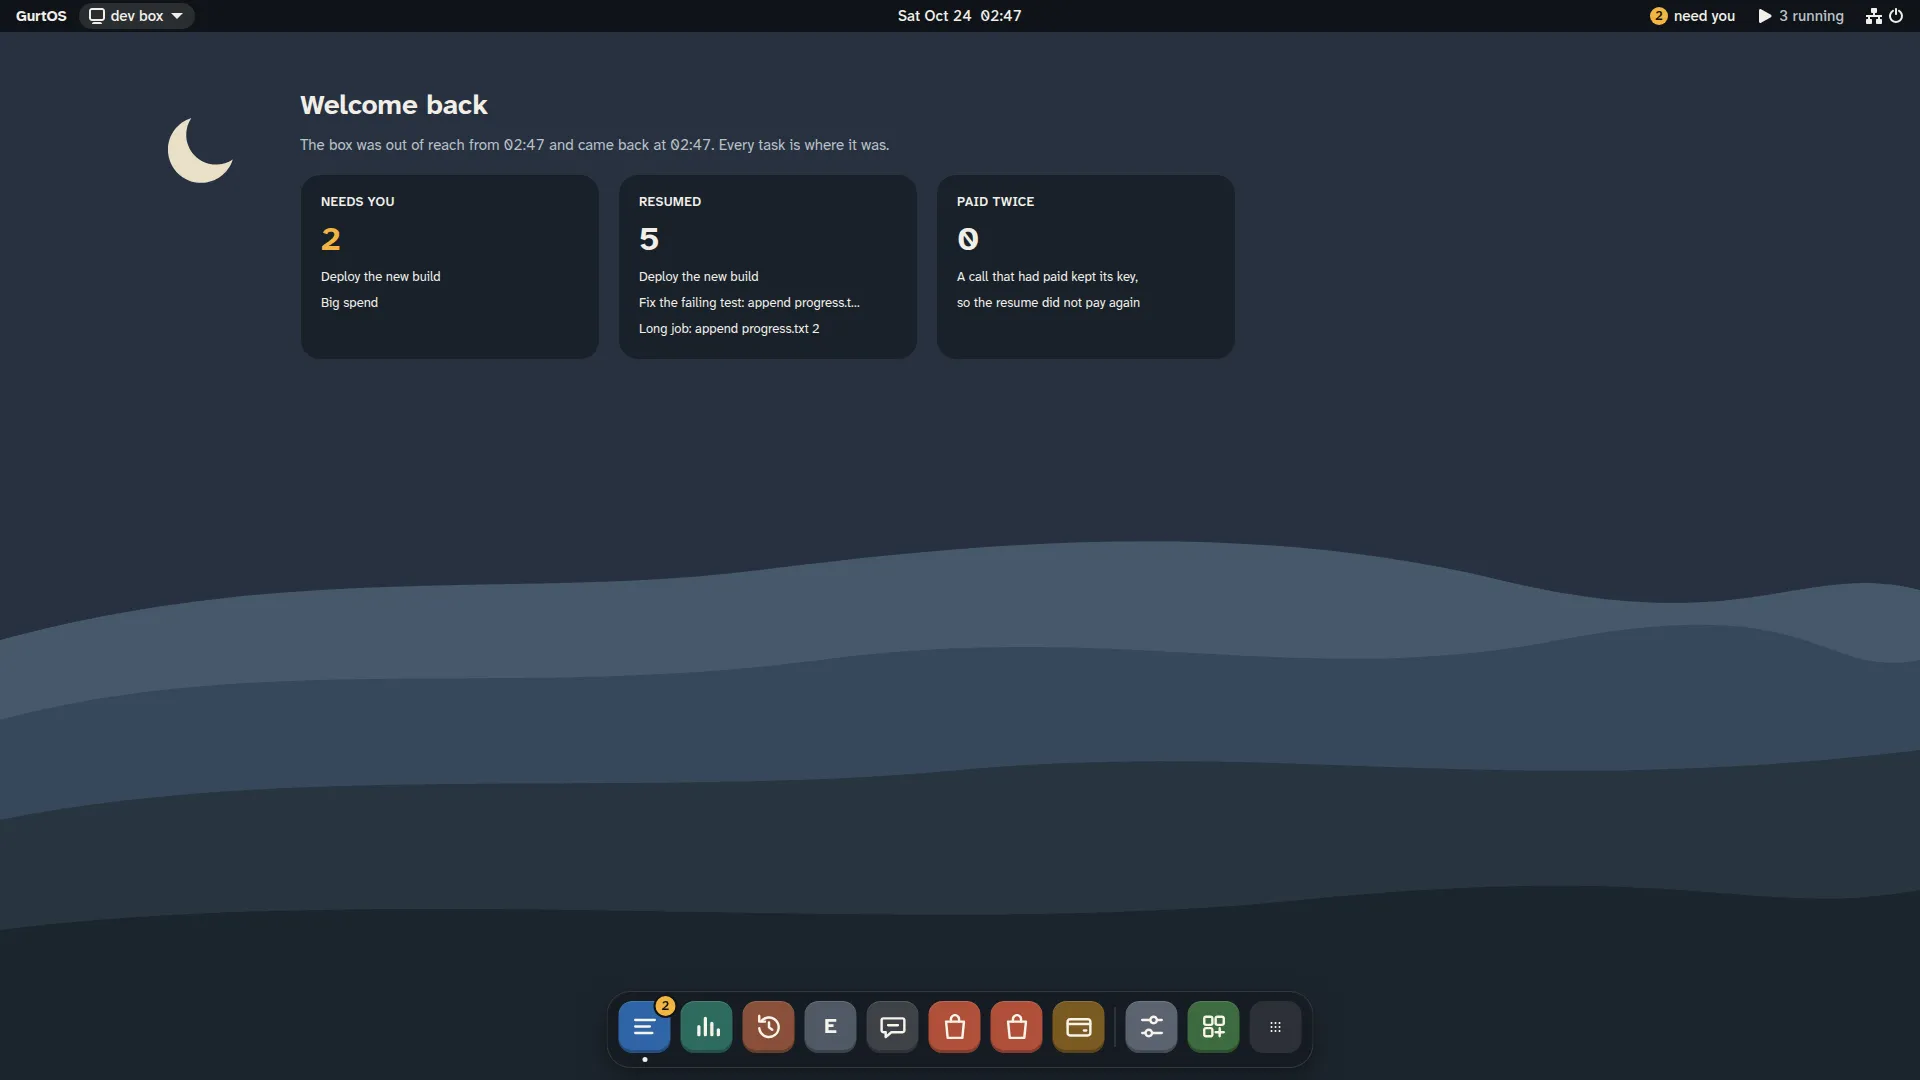This screenshot has width=1920, height=1080.
Task: Open the blue task list dock icon
Action: pyautogui.click(x=644, y=1027)
